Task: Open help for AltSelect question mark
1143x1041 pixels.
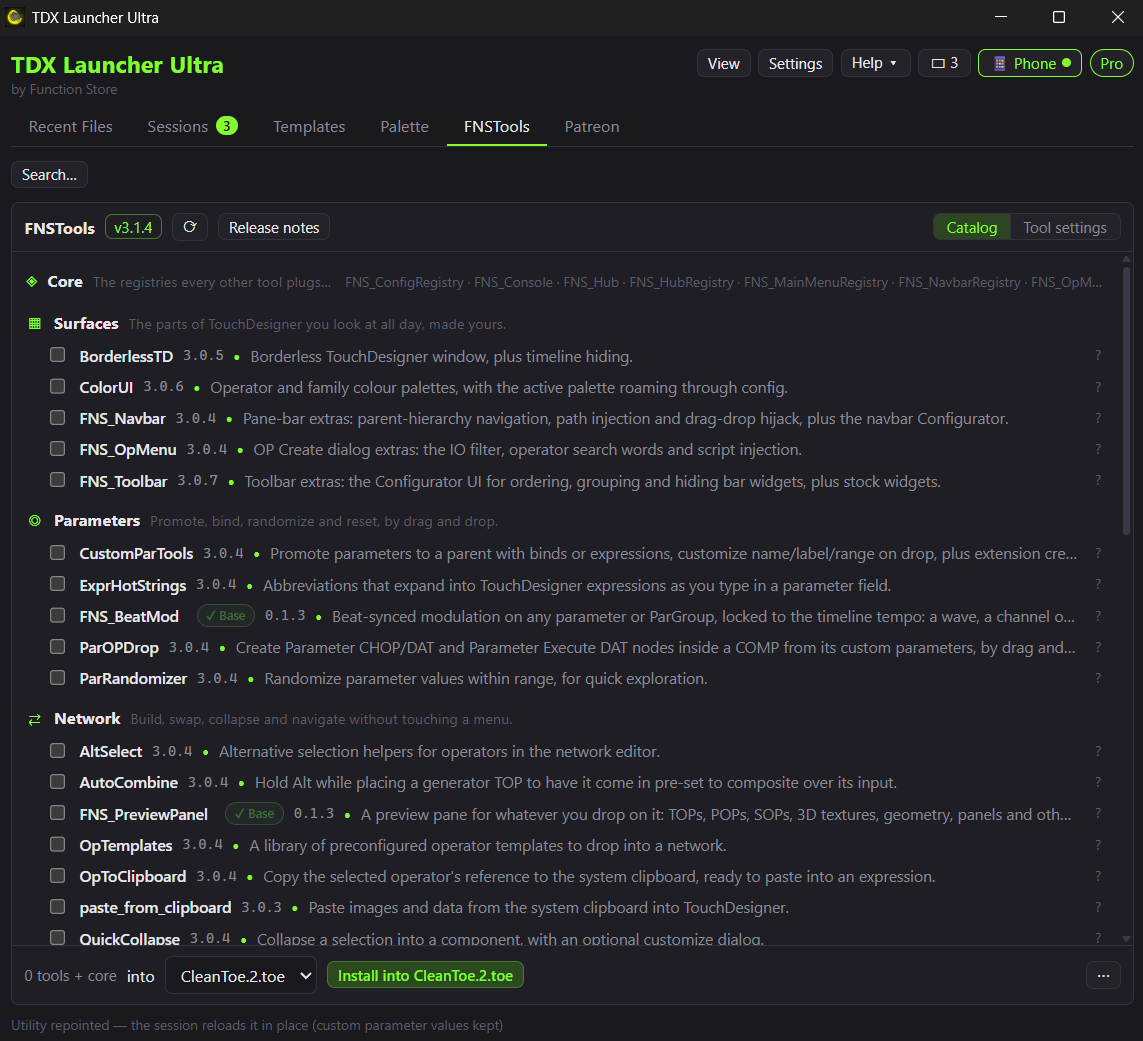Action: coord(1098,751)
